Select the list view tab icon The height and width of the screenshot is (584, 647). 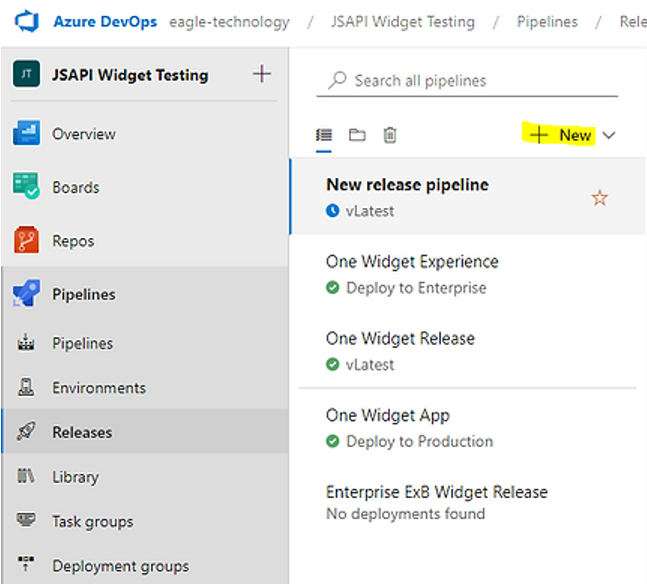[x=324, y=135]
